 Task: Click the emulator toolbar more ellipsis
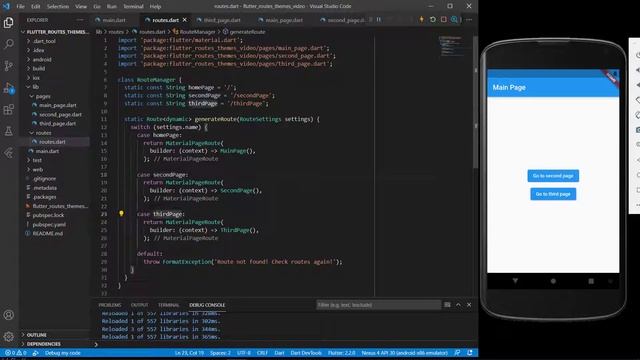tap(638, 205)
